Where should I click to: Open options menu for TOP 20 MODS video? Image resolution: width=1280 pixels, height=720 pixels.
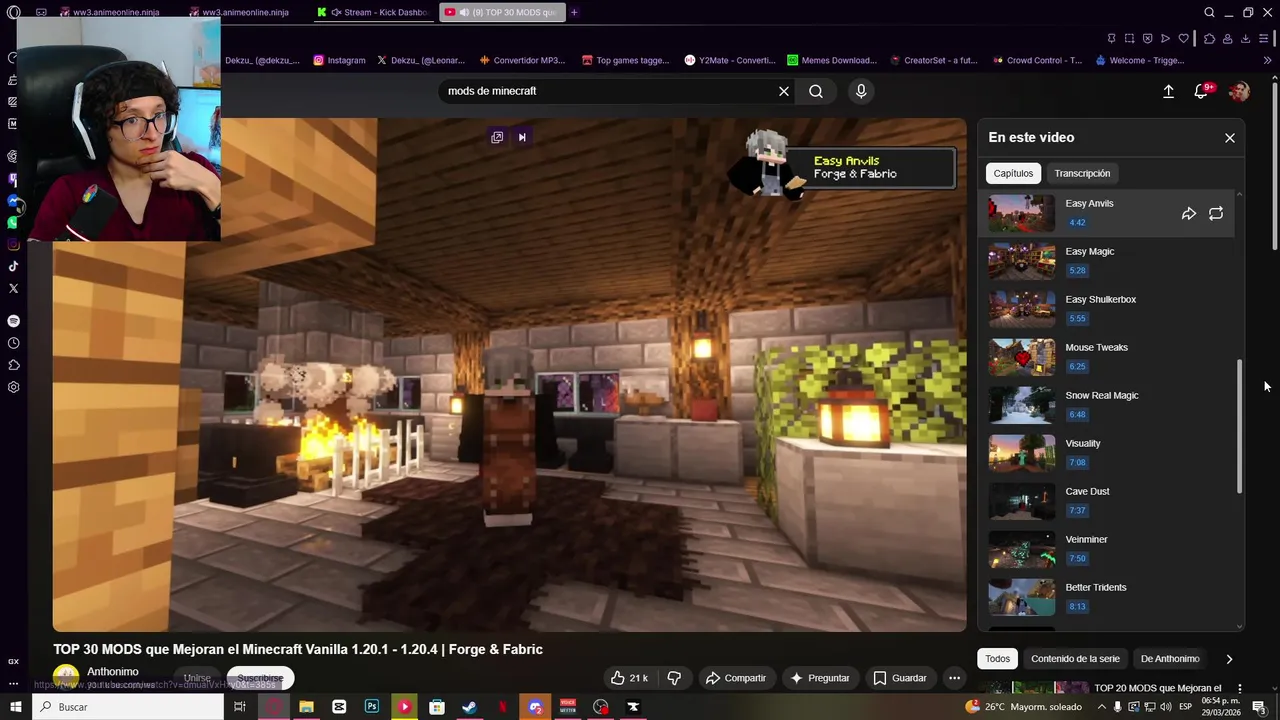point(1239,688)
